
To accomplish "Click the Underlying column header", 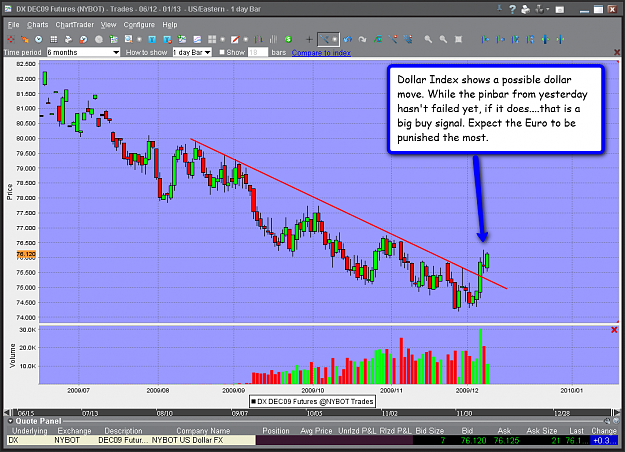I will (29, 431).
